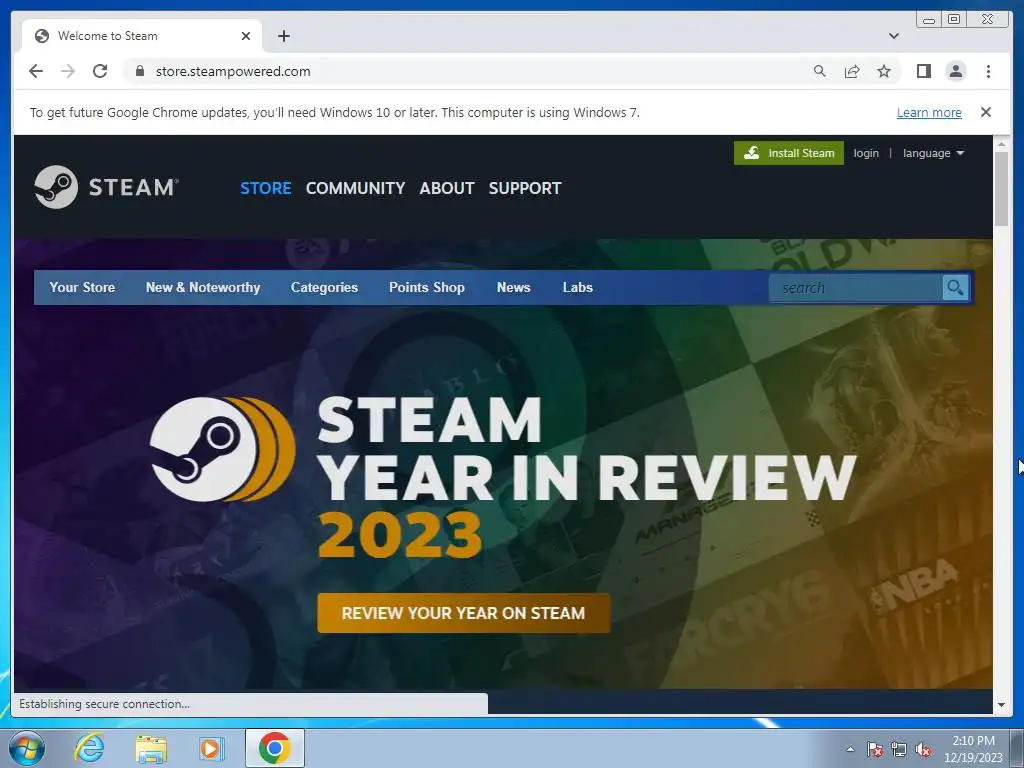
Task: Open the Categories tab
Action: 325,287
